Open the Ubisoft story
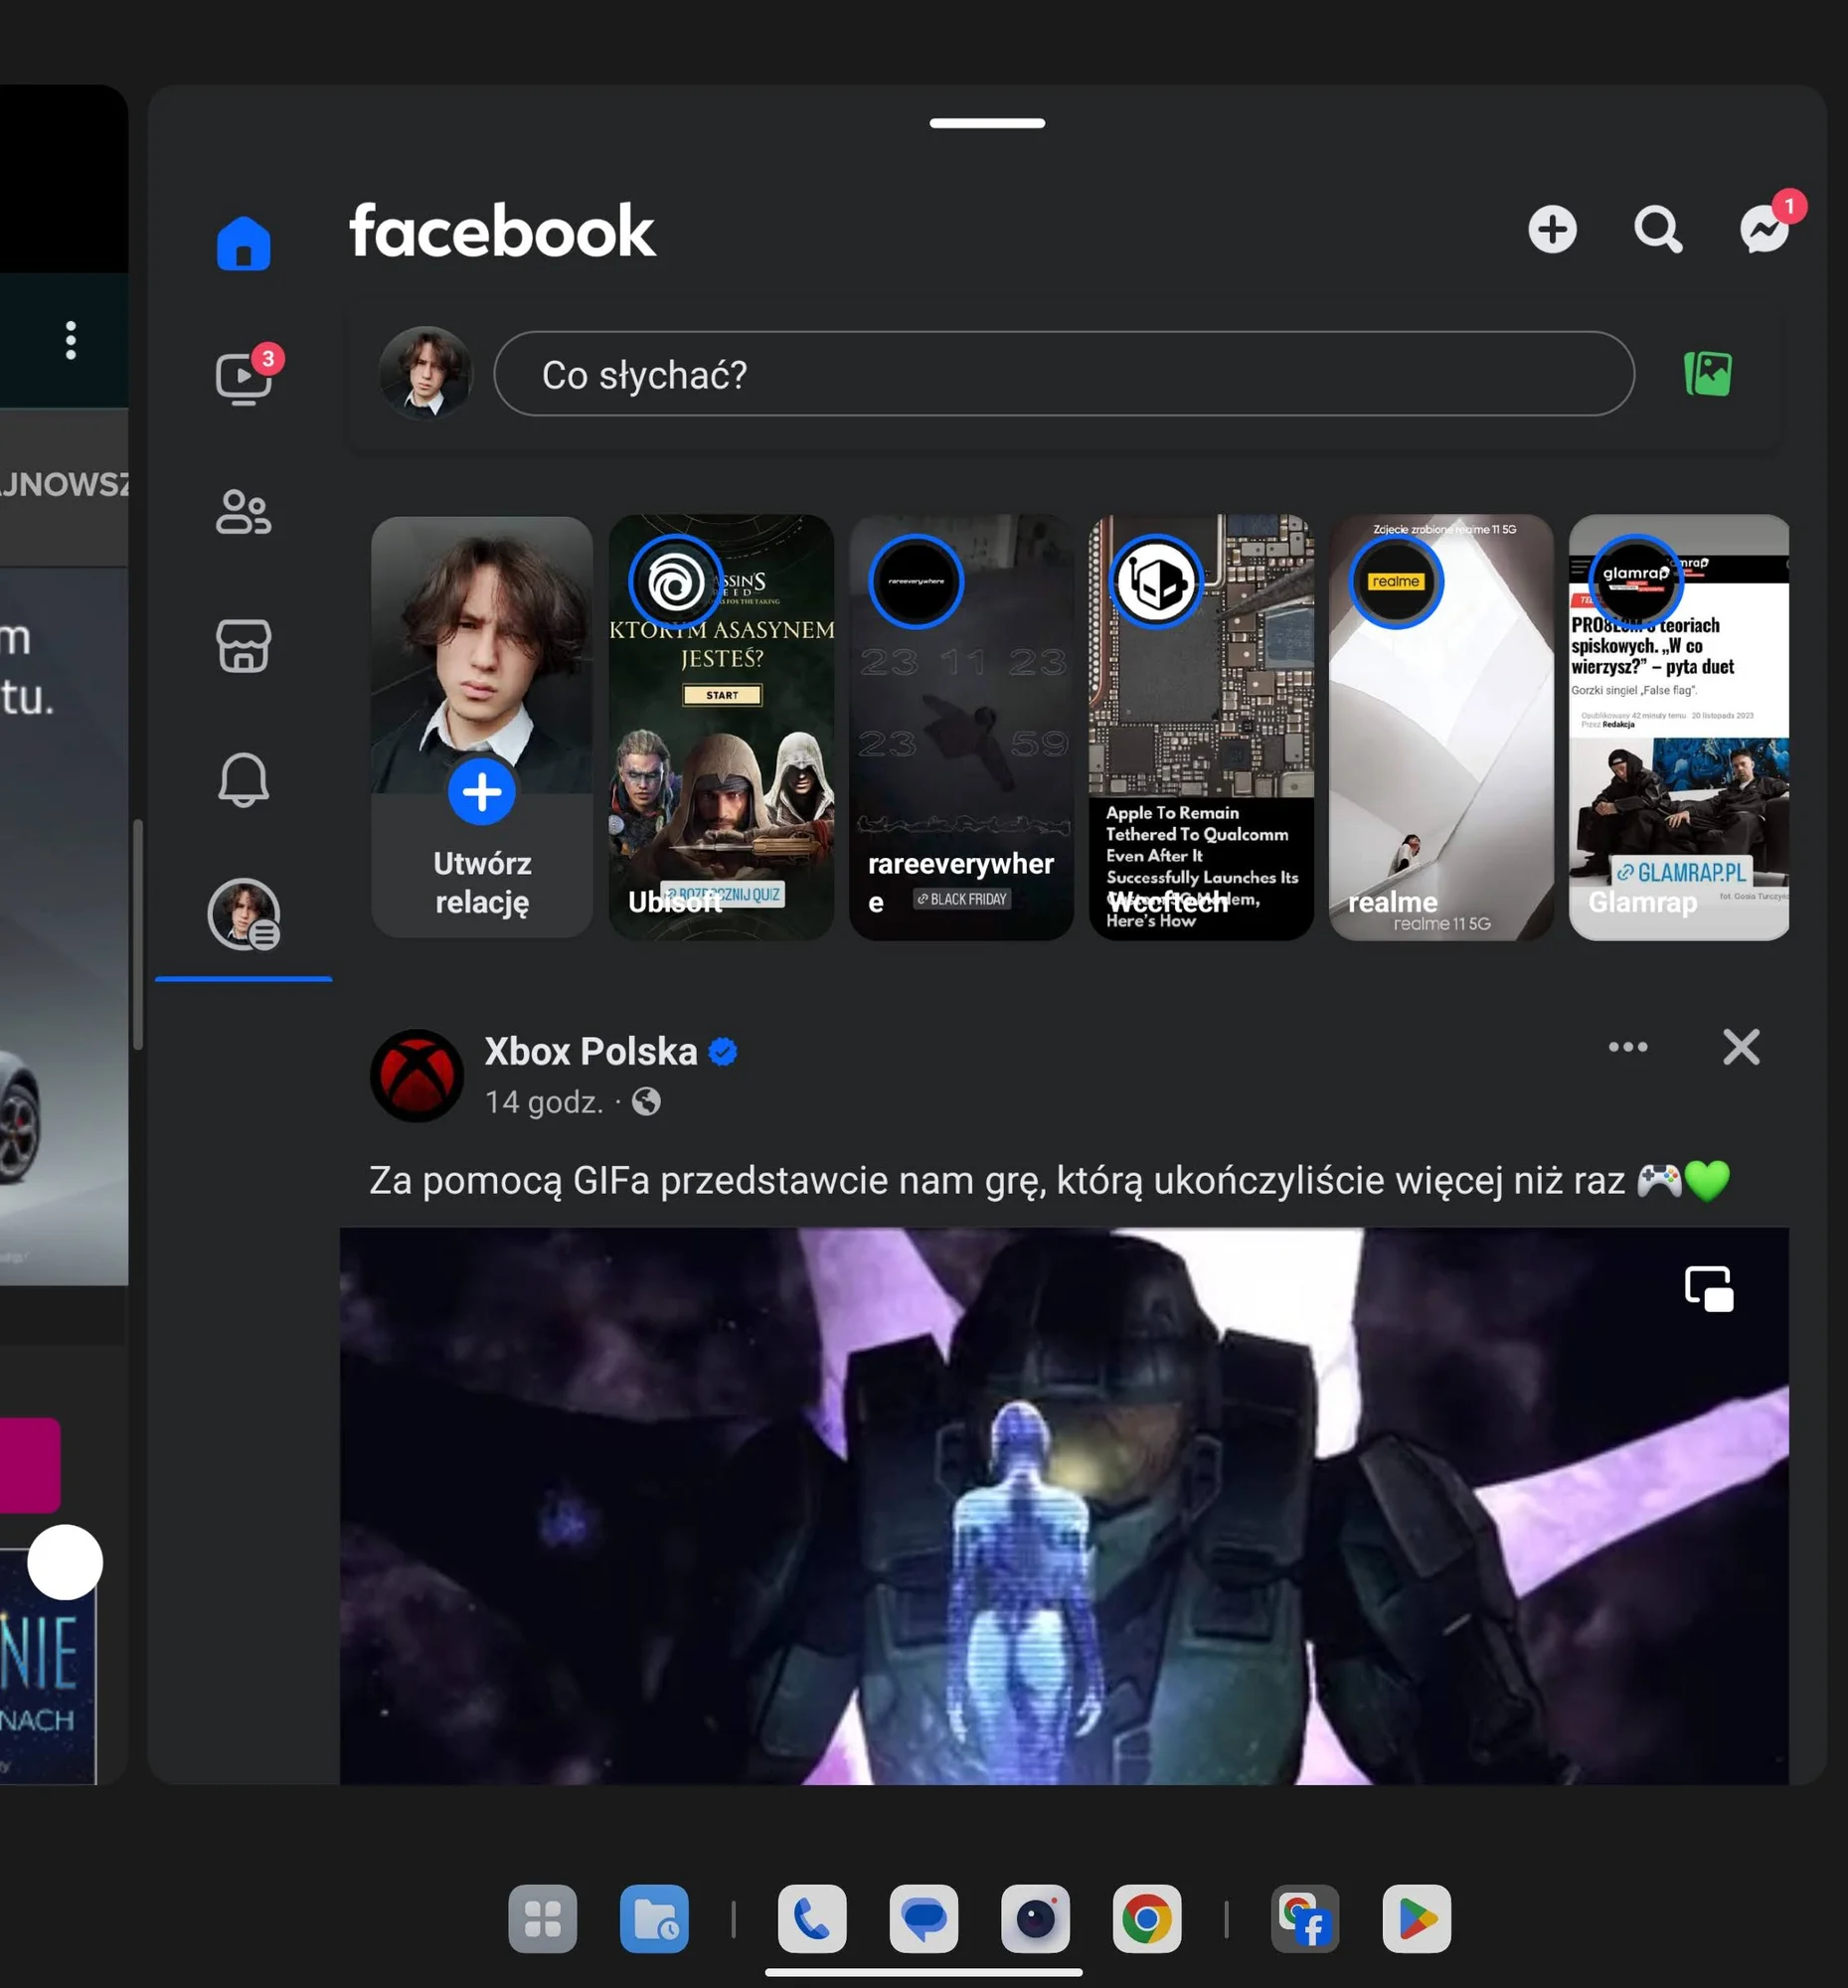This screenshot has width=1848, height=1988. click(721, 727)
